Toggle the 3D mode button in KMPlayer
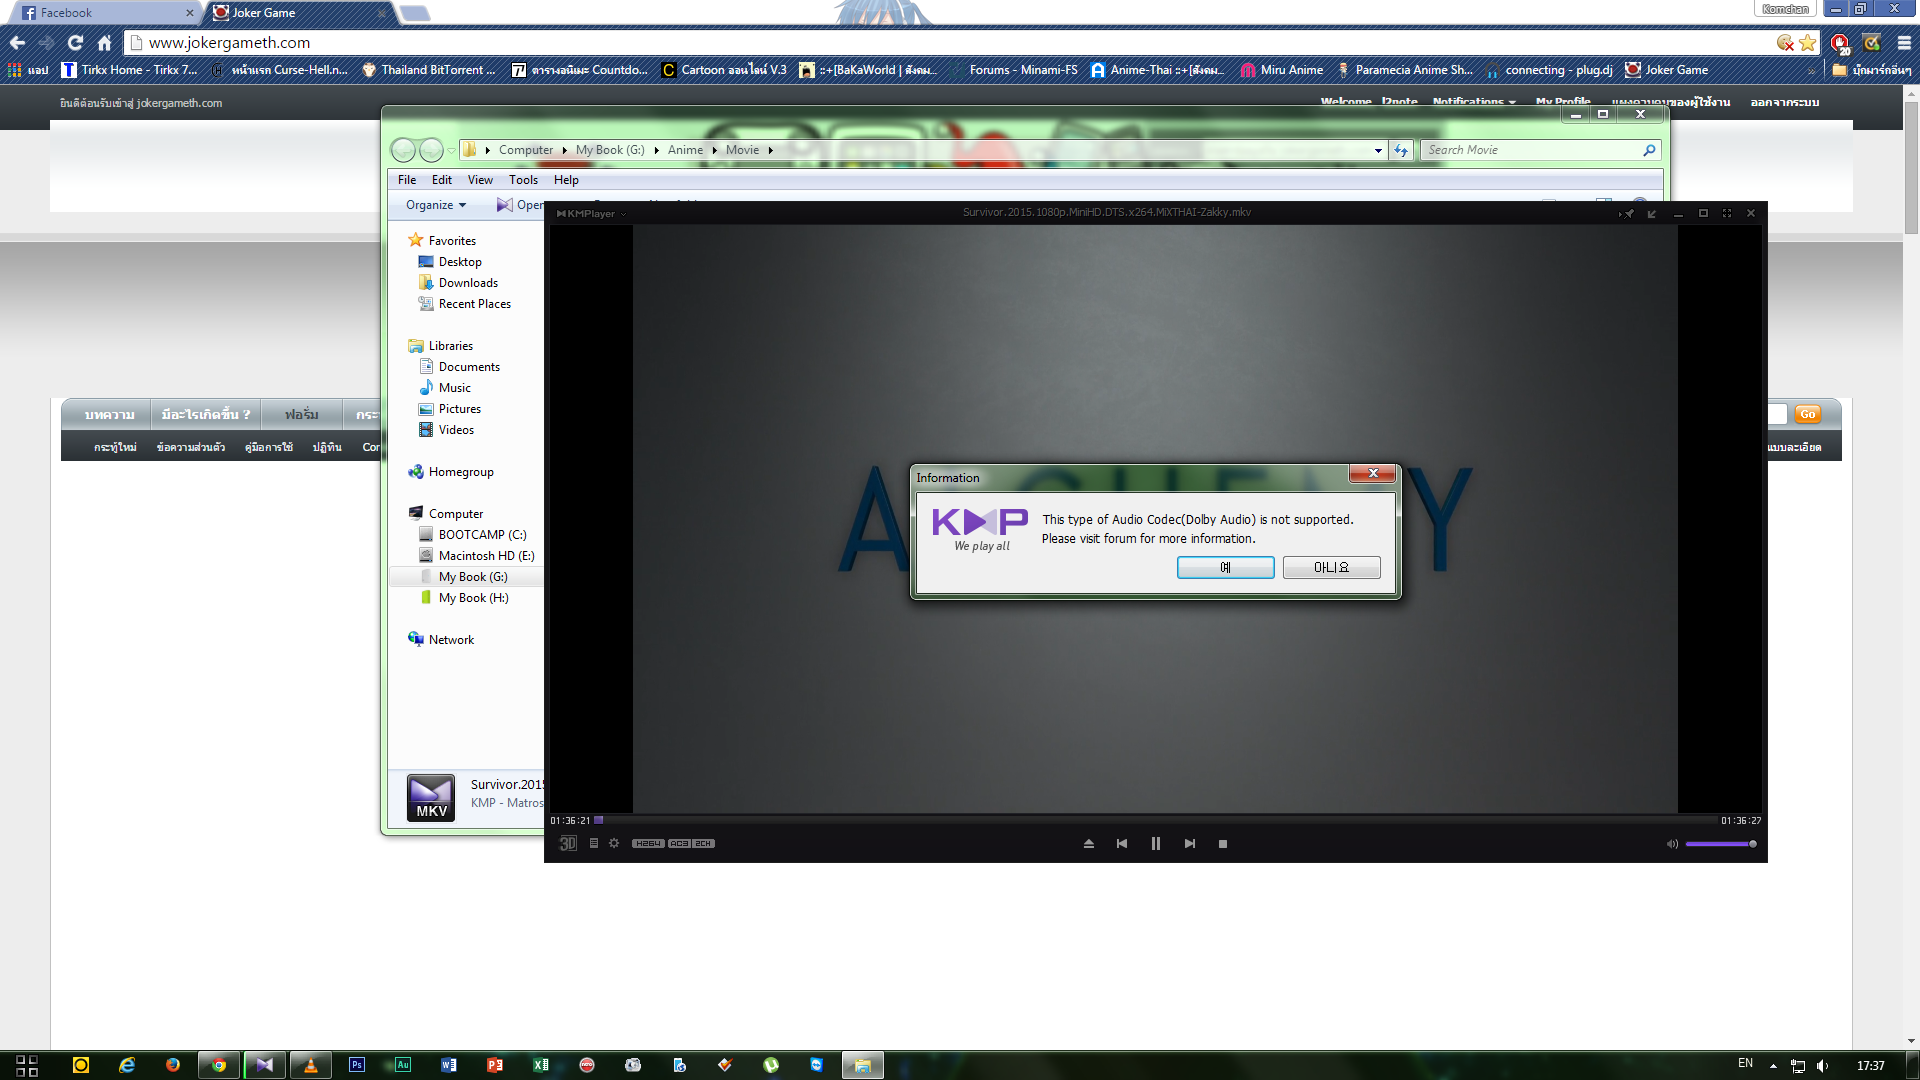The width and height of the screenshot is (1920, 1080). point(568,843)
